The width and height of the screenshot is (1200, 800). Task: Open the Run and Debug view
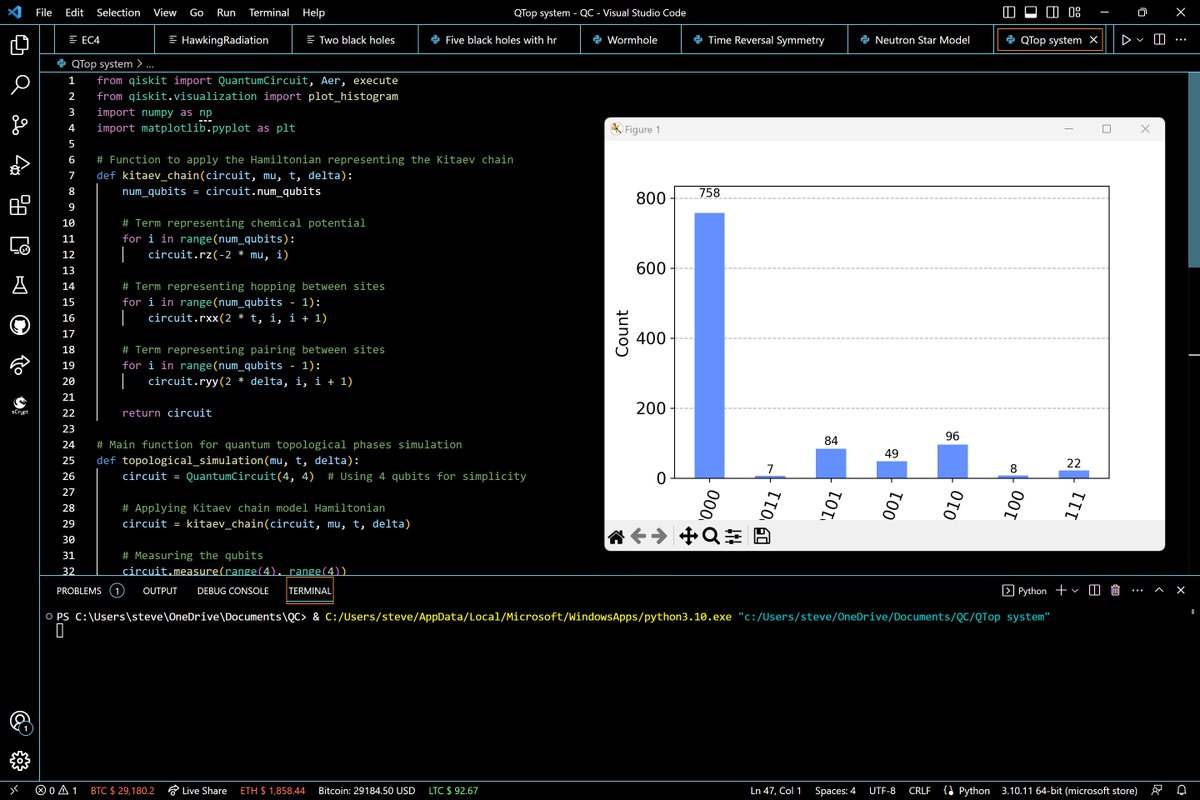19,165
